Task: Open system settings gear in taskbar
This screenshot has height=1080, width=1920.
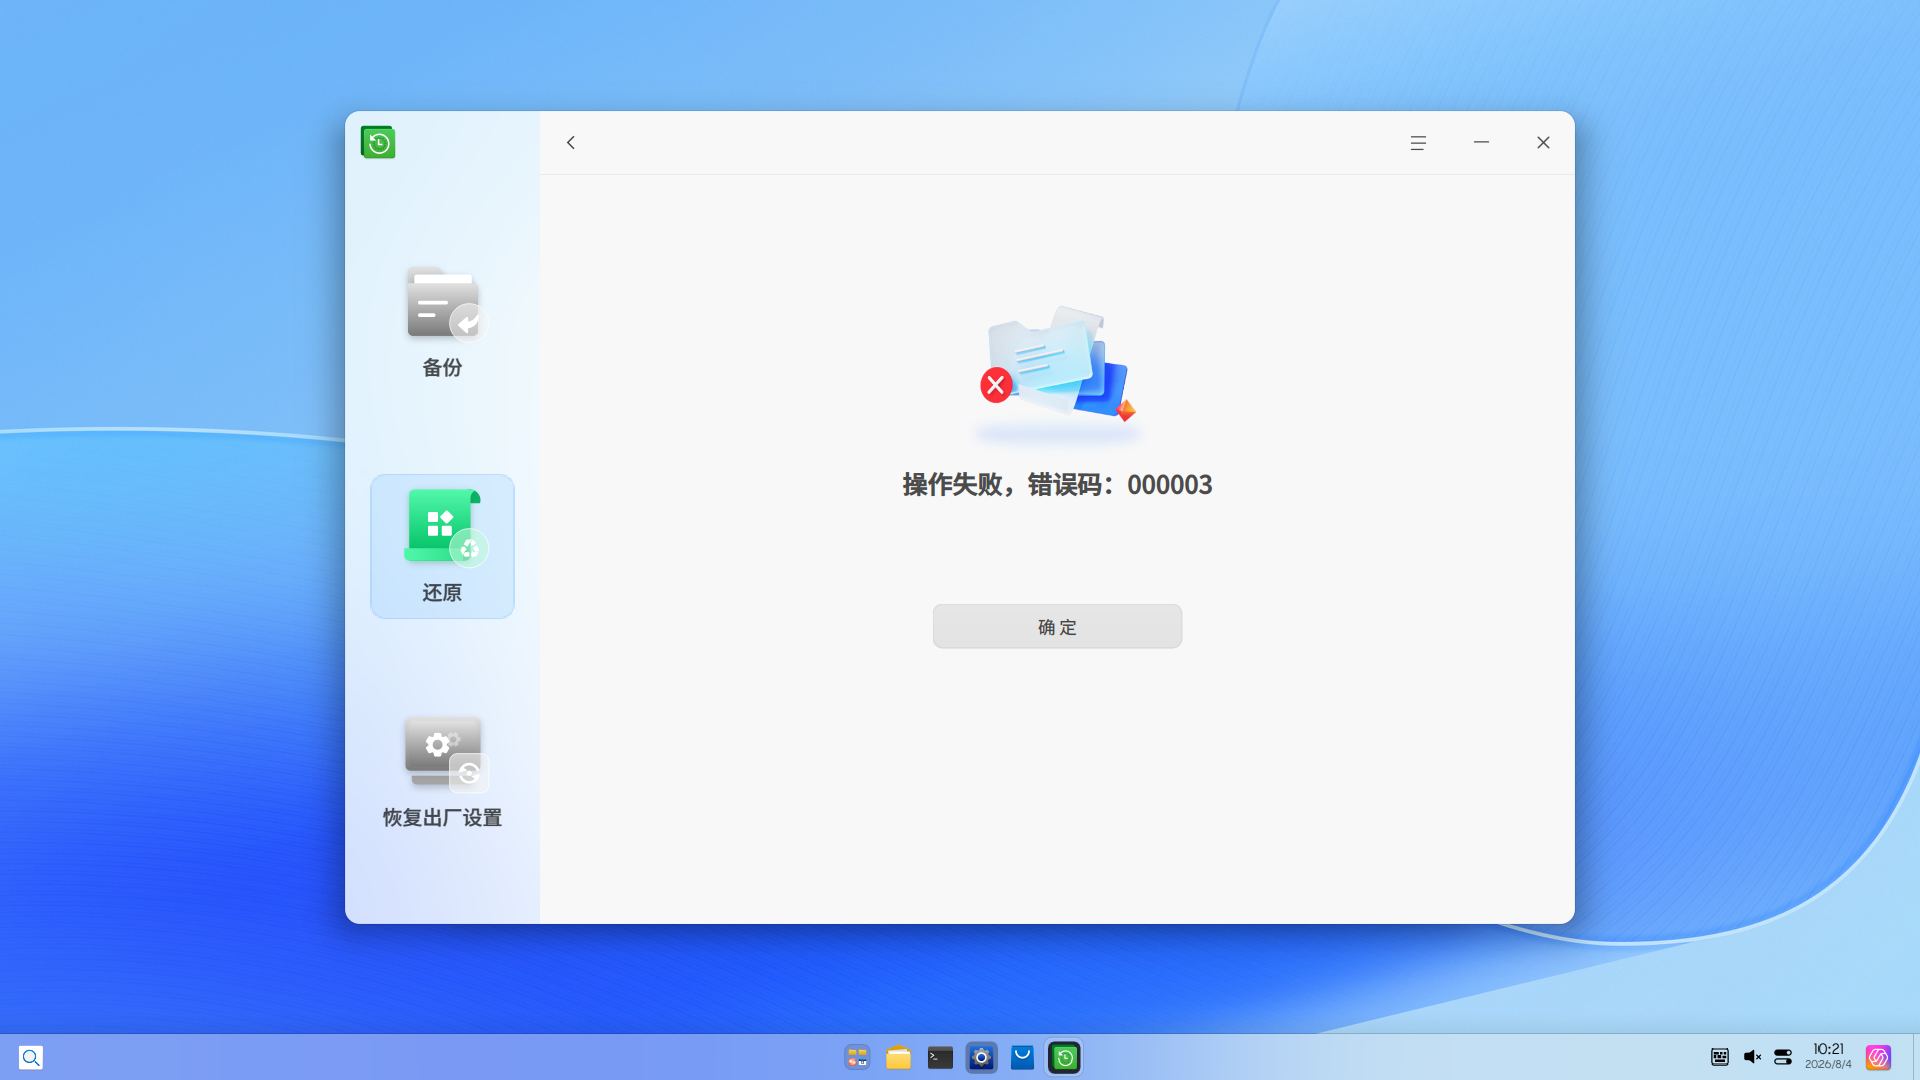Action: 981,1057
